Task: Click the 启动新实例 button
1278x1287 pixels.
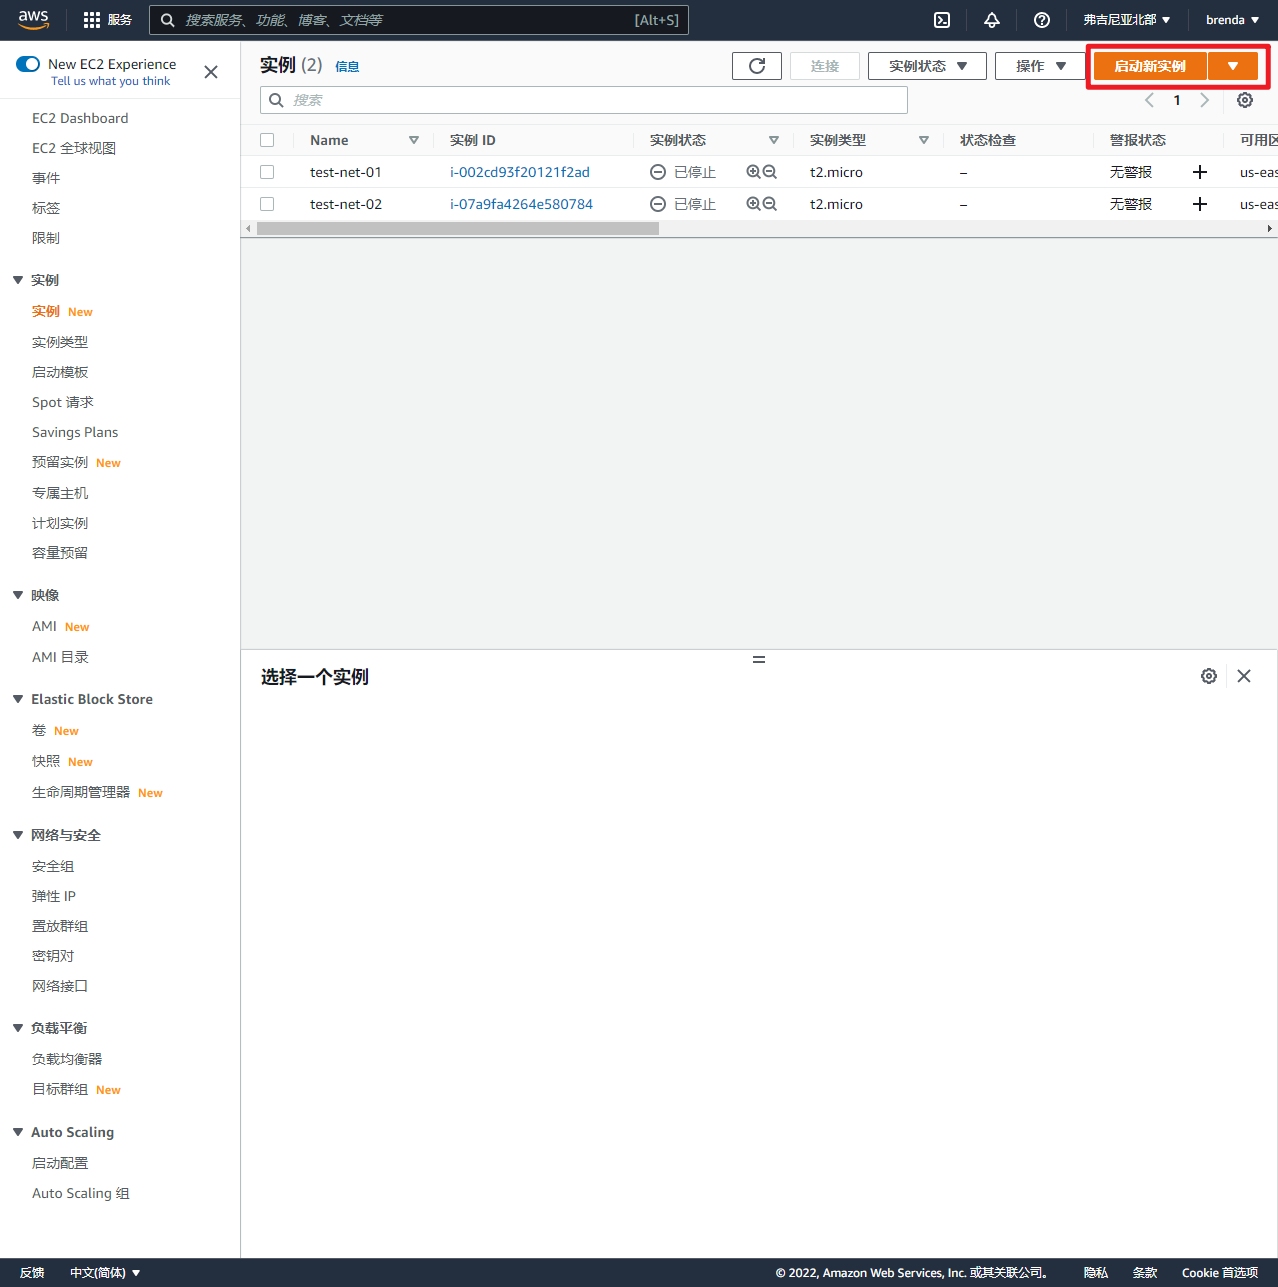Action: [x=1150, y=66]
